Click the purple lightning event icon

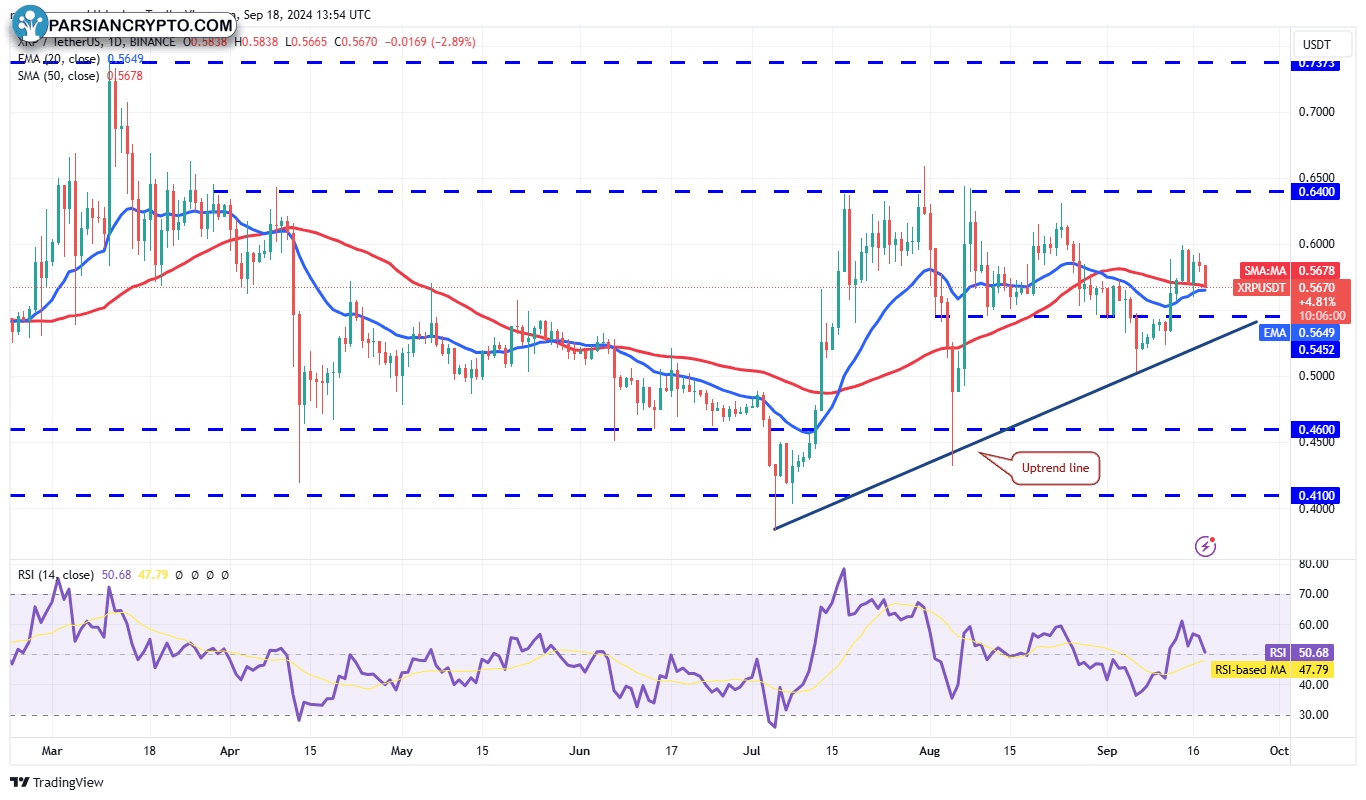pos(1206,546)
